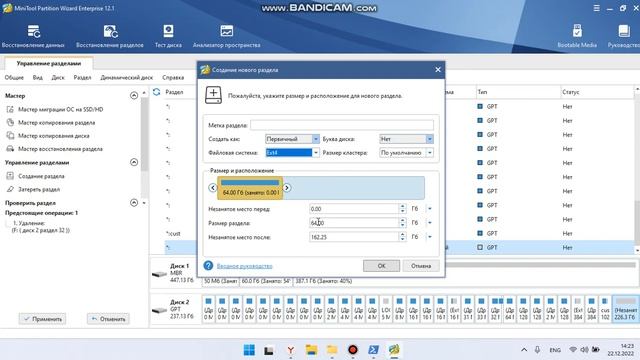The image size is (640, 360).
Task: Collapse the Управление разделами sidebar section
Action: 134,162
